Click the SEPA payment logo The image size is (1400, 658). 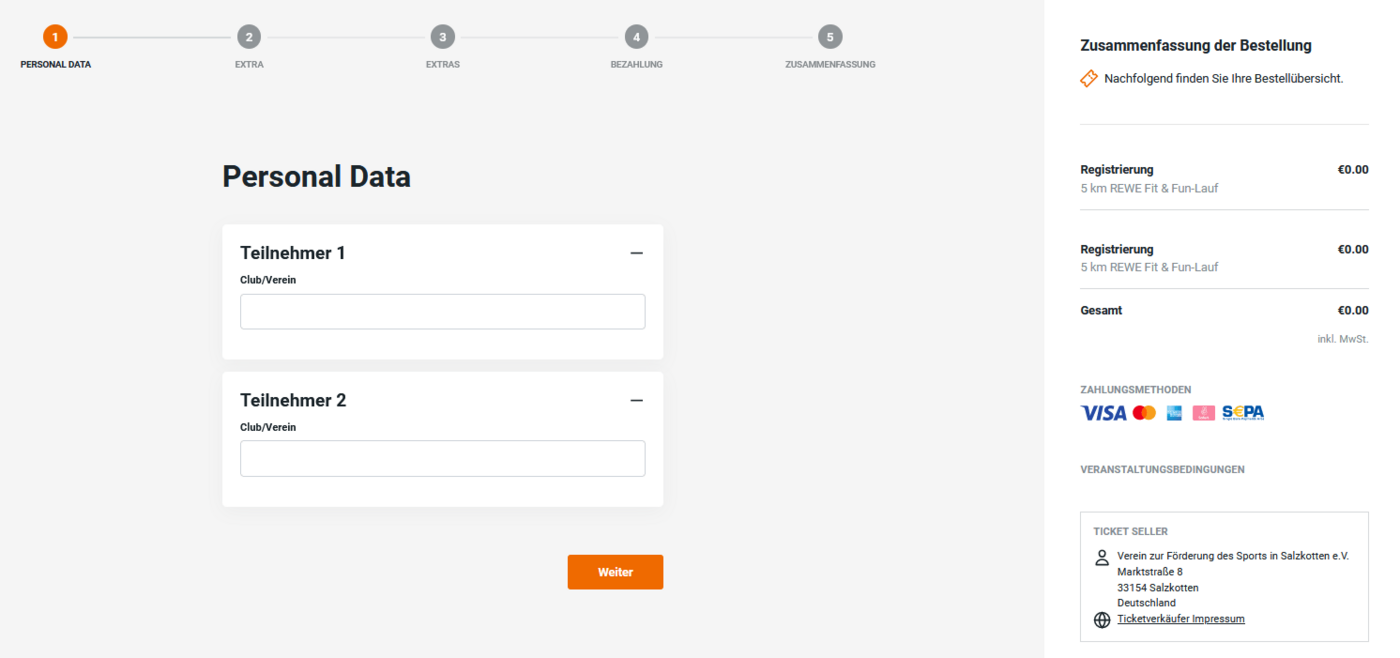pos(1243,413)
